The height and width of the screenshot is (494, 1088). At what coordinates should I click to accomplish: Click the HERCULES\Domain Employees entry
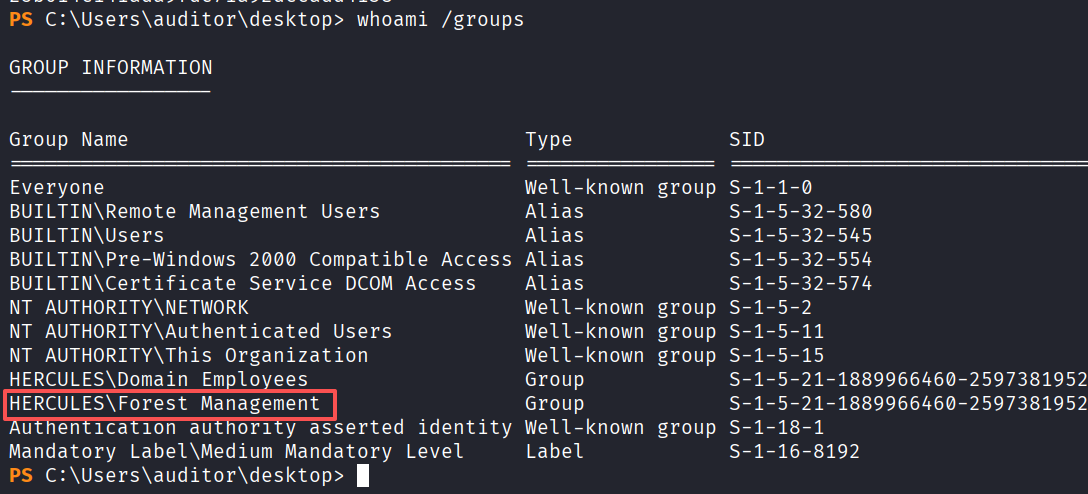tap(159, 380)
